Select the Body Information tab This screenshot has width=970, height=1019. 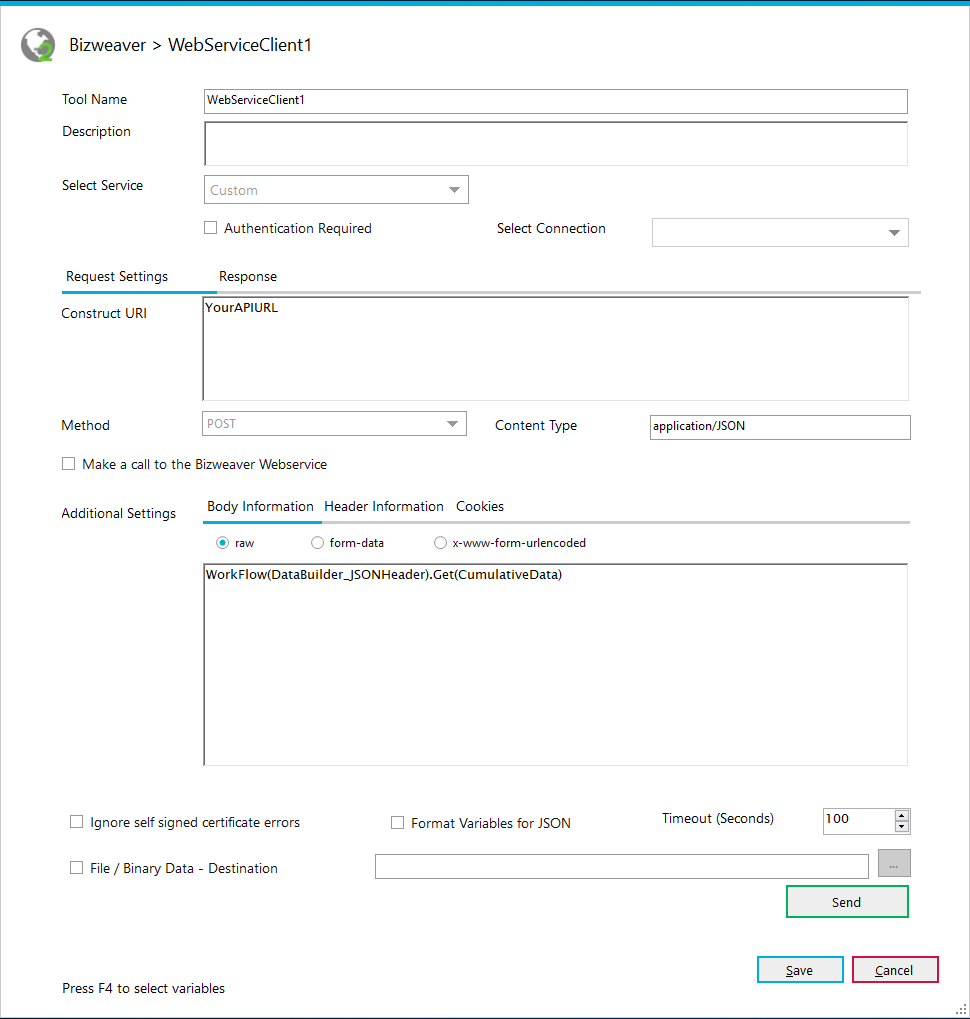pos(260,506)
